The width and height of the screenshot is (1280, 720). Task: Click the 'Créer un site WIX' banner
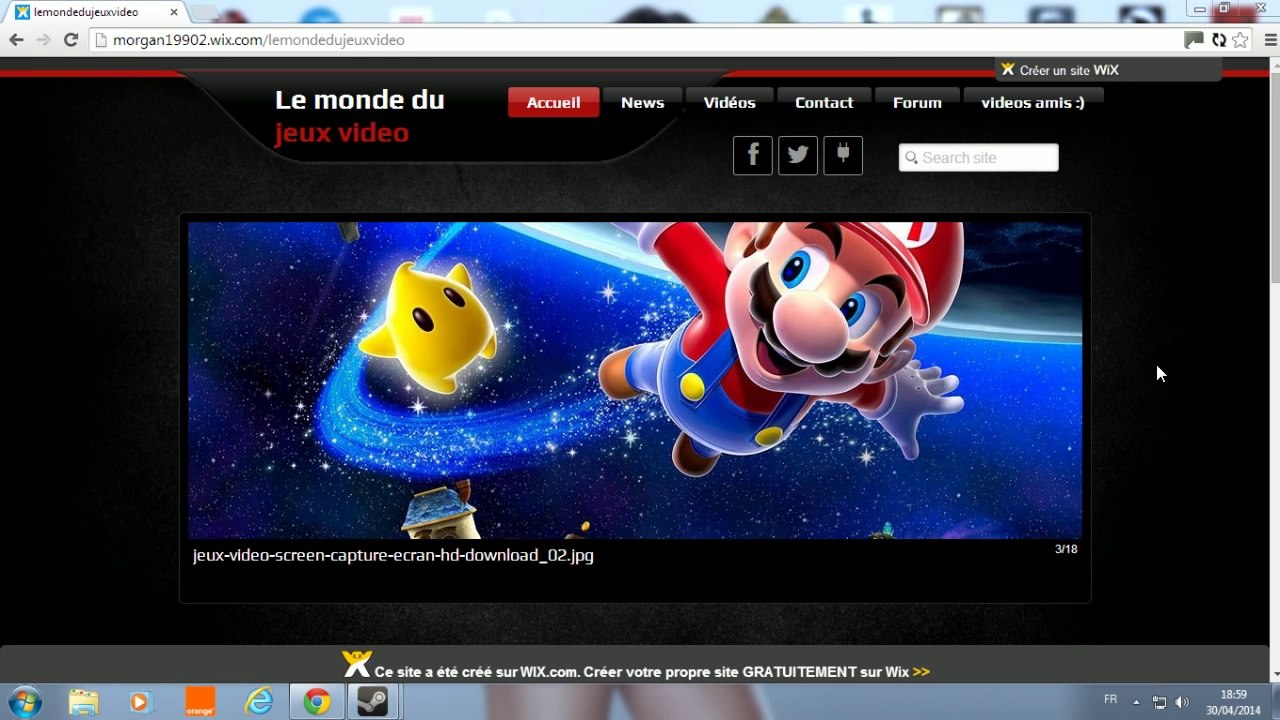point(1108,70)
